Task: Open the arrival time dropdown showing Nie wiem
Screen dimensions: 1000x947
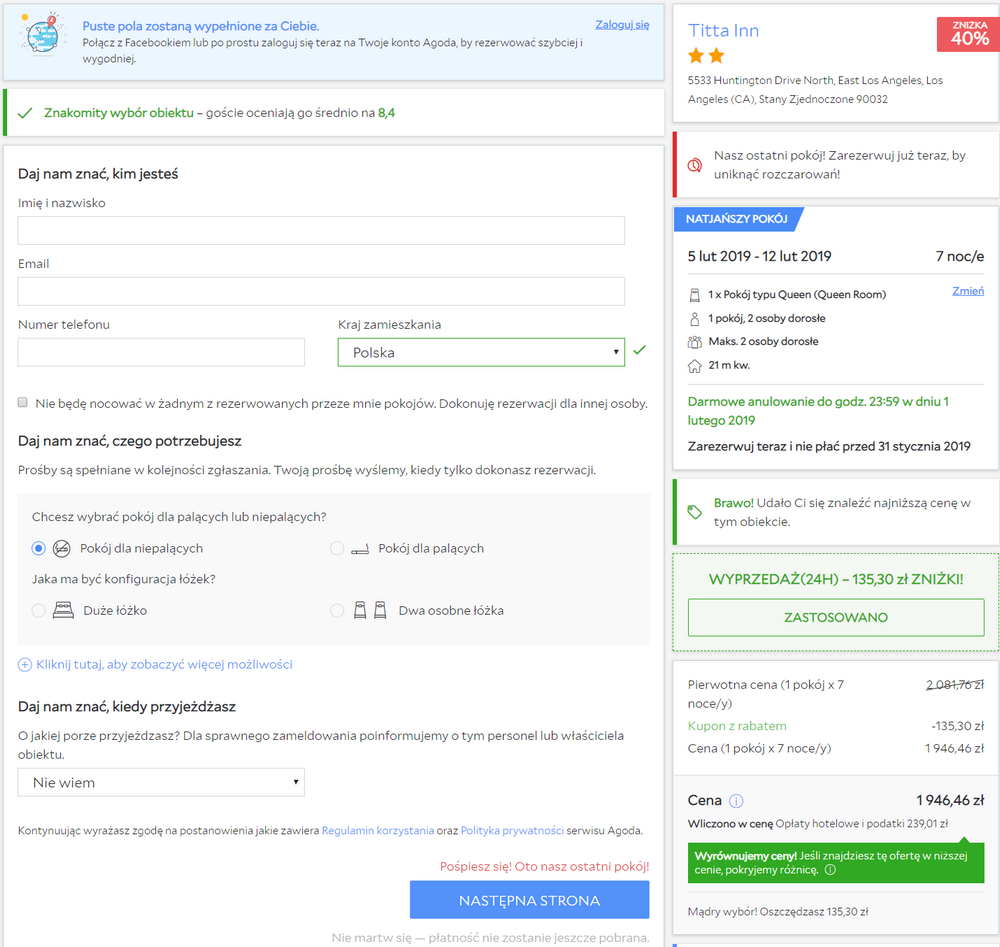Action: pos(161,782)
